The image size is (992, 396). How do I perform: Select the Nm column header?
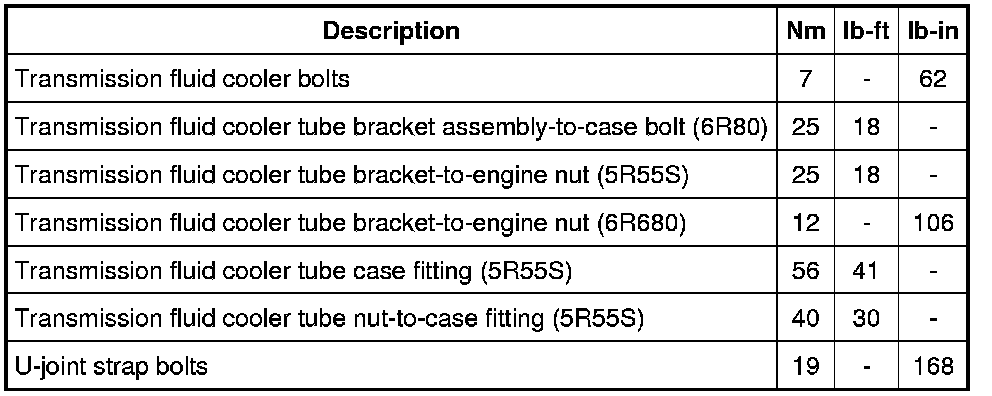(805, 31)
